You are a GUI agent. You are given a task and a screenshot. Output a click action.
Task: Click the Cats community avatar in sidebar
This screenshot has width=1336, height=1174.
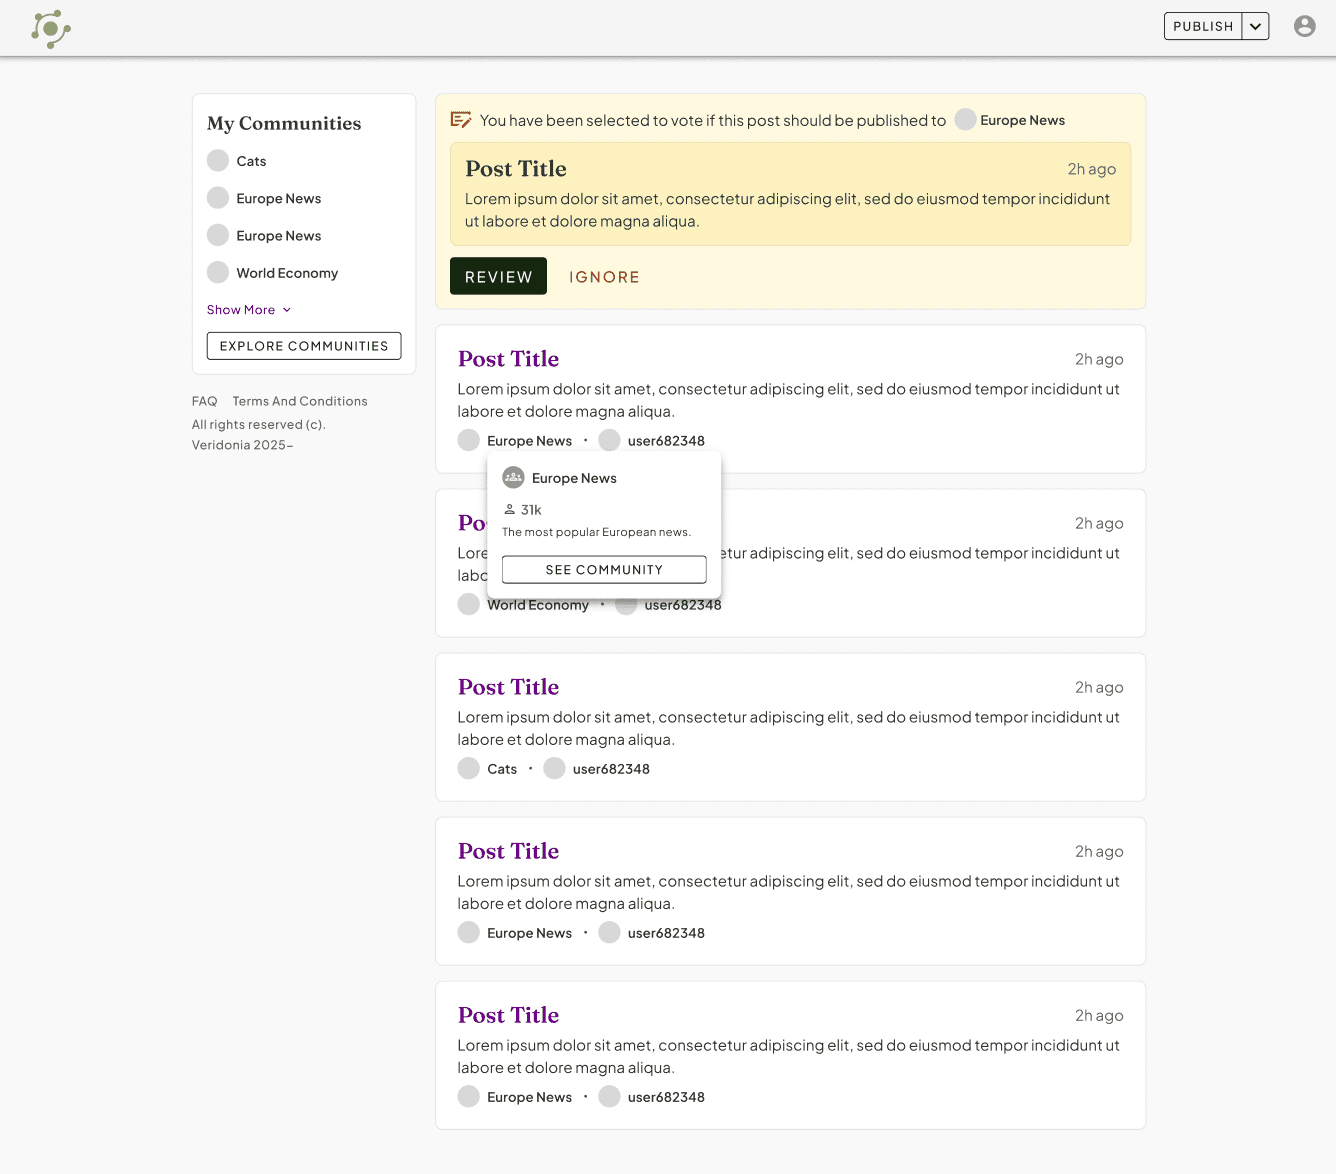tap(218, 161)
